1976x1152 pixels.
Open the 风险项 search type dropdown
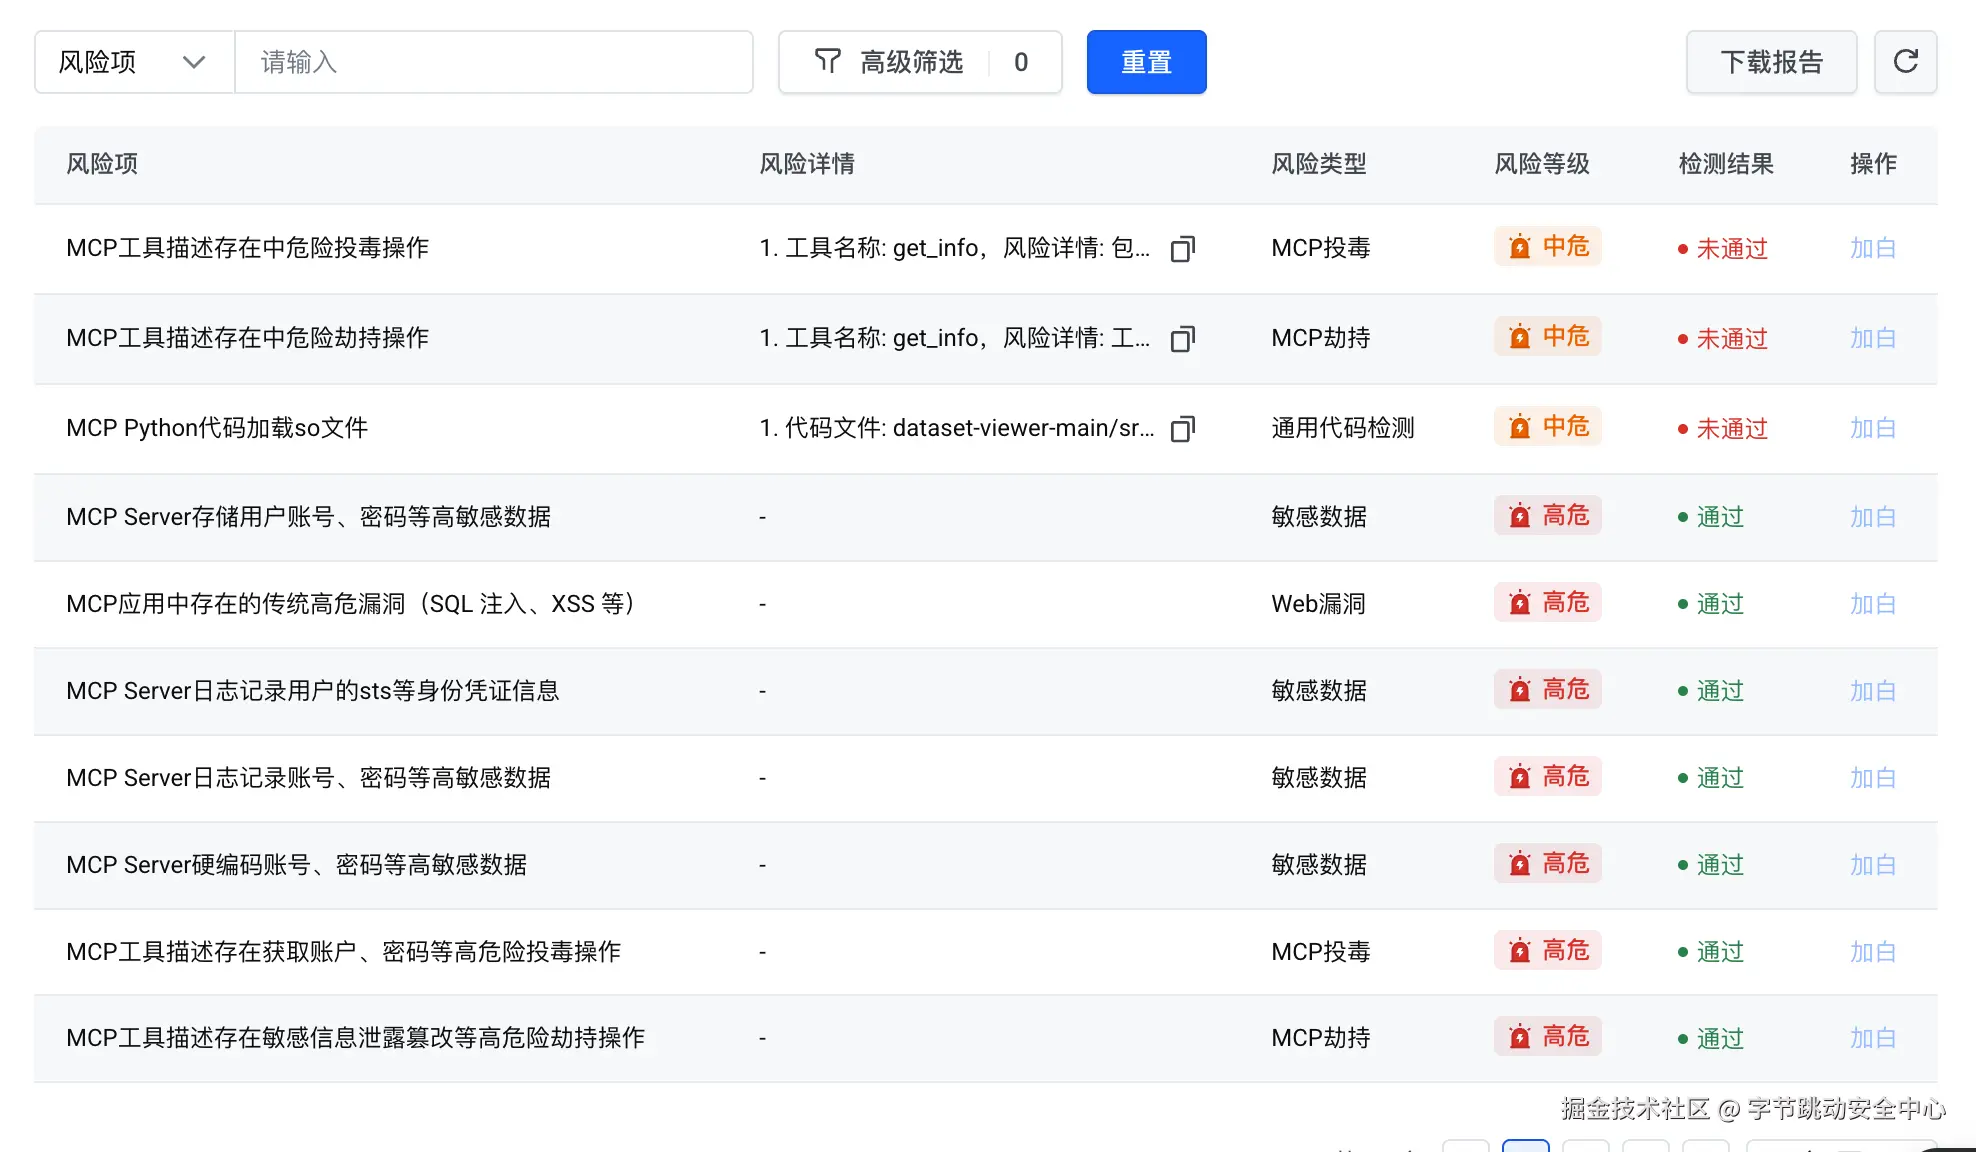click(134, 62)
